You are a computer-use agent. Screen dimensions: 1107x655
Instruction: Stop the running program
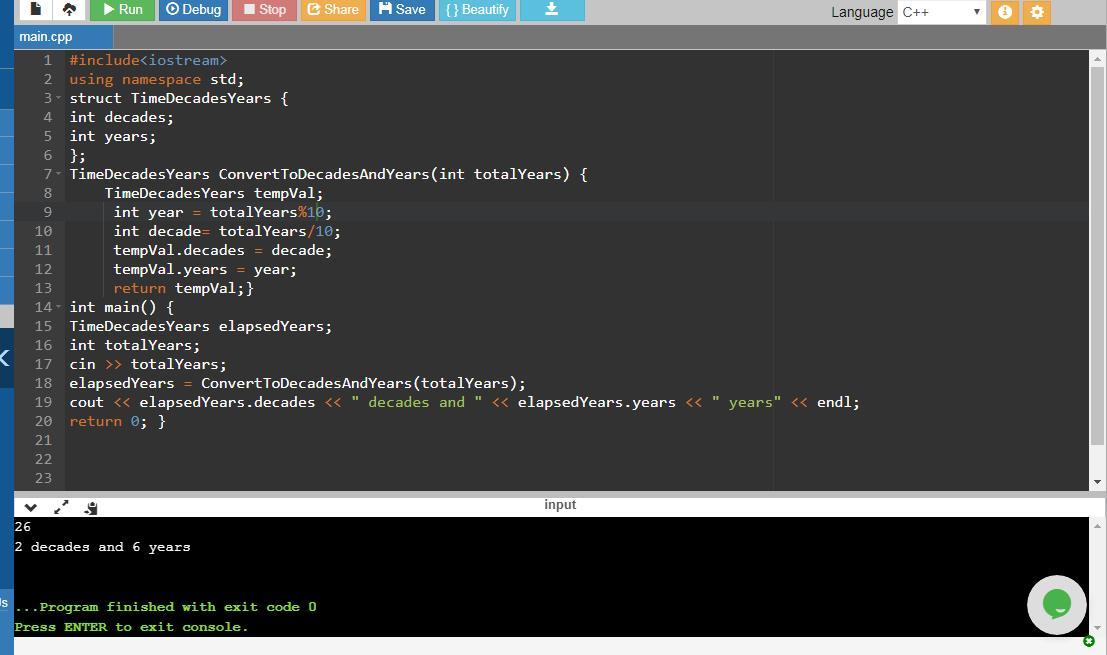(x=264, y=10)
